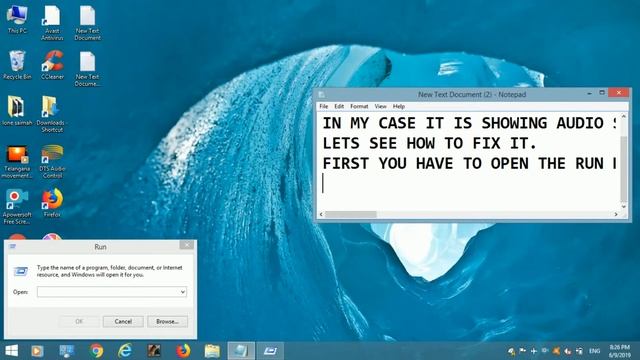Launch Firefox from the taskbar

(183, 351)
